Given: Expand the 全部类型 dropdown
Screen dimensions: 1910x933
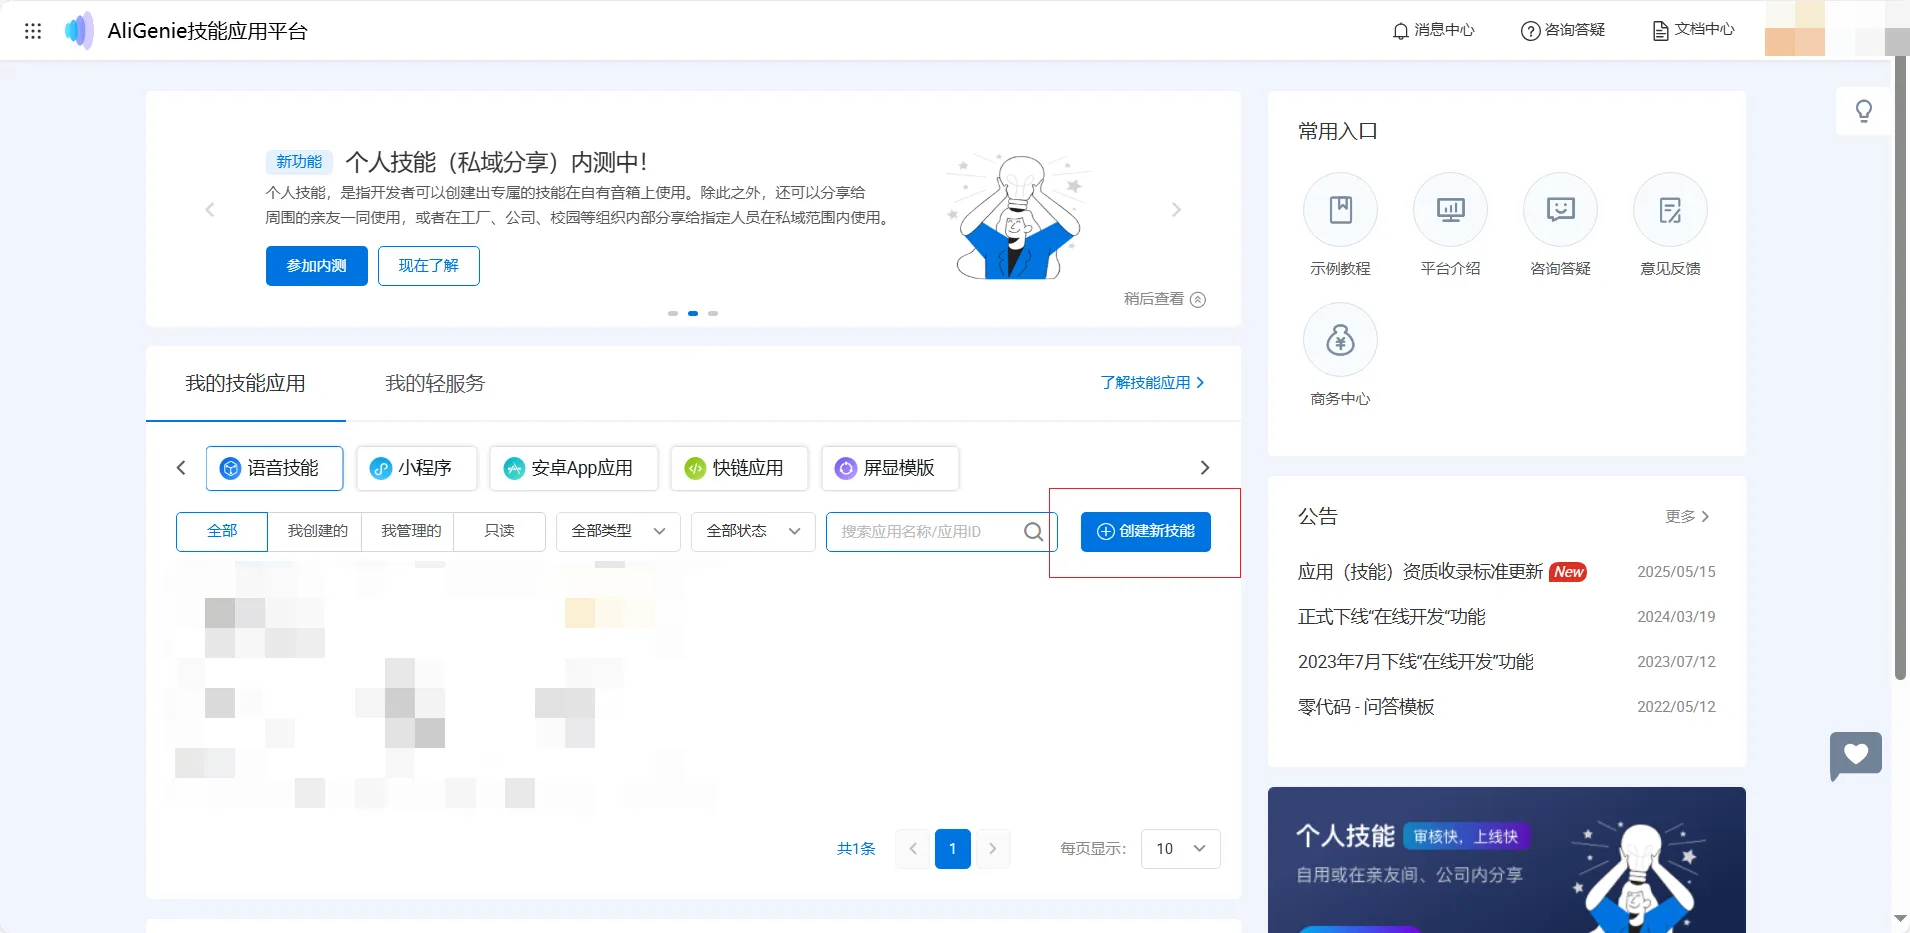Looking at the screenshot, I should pyautogui.click(x=618, y=531).
